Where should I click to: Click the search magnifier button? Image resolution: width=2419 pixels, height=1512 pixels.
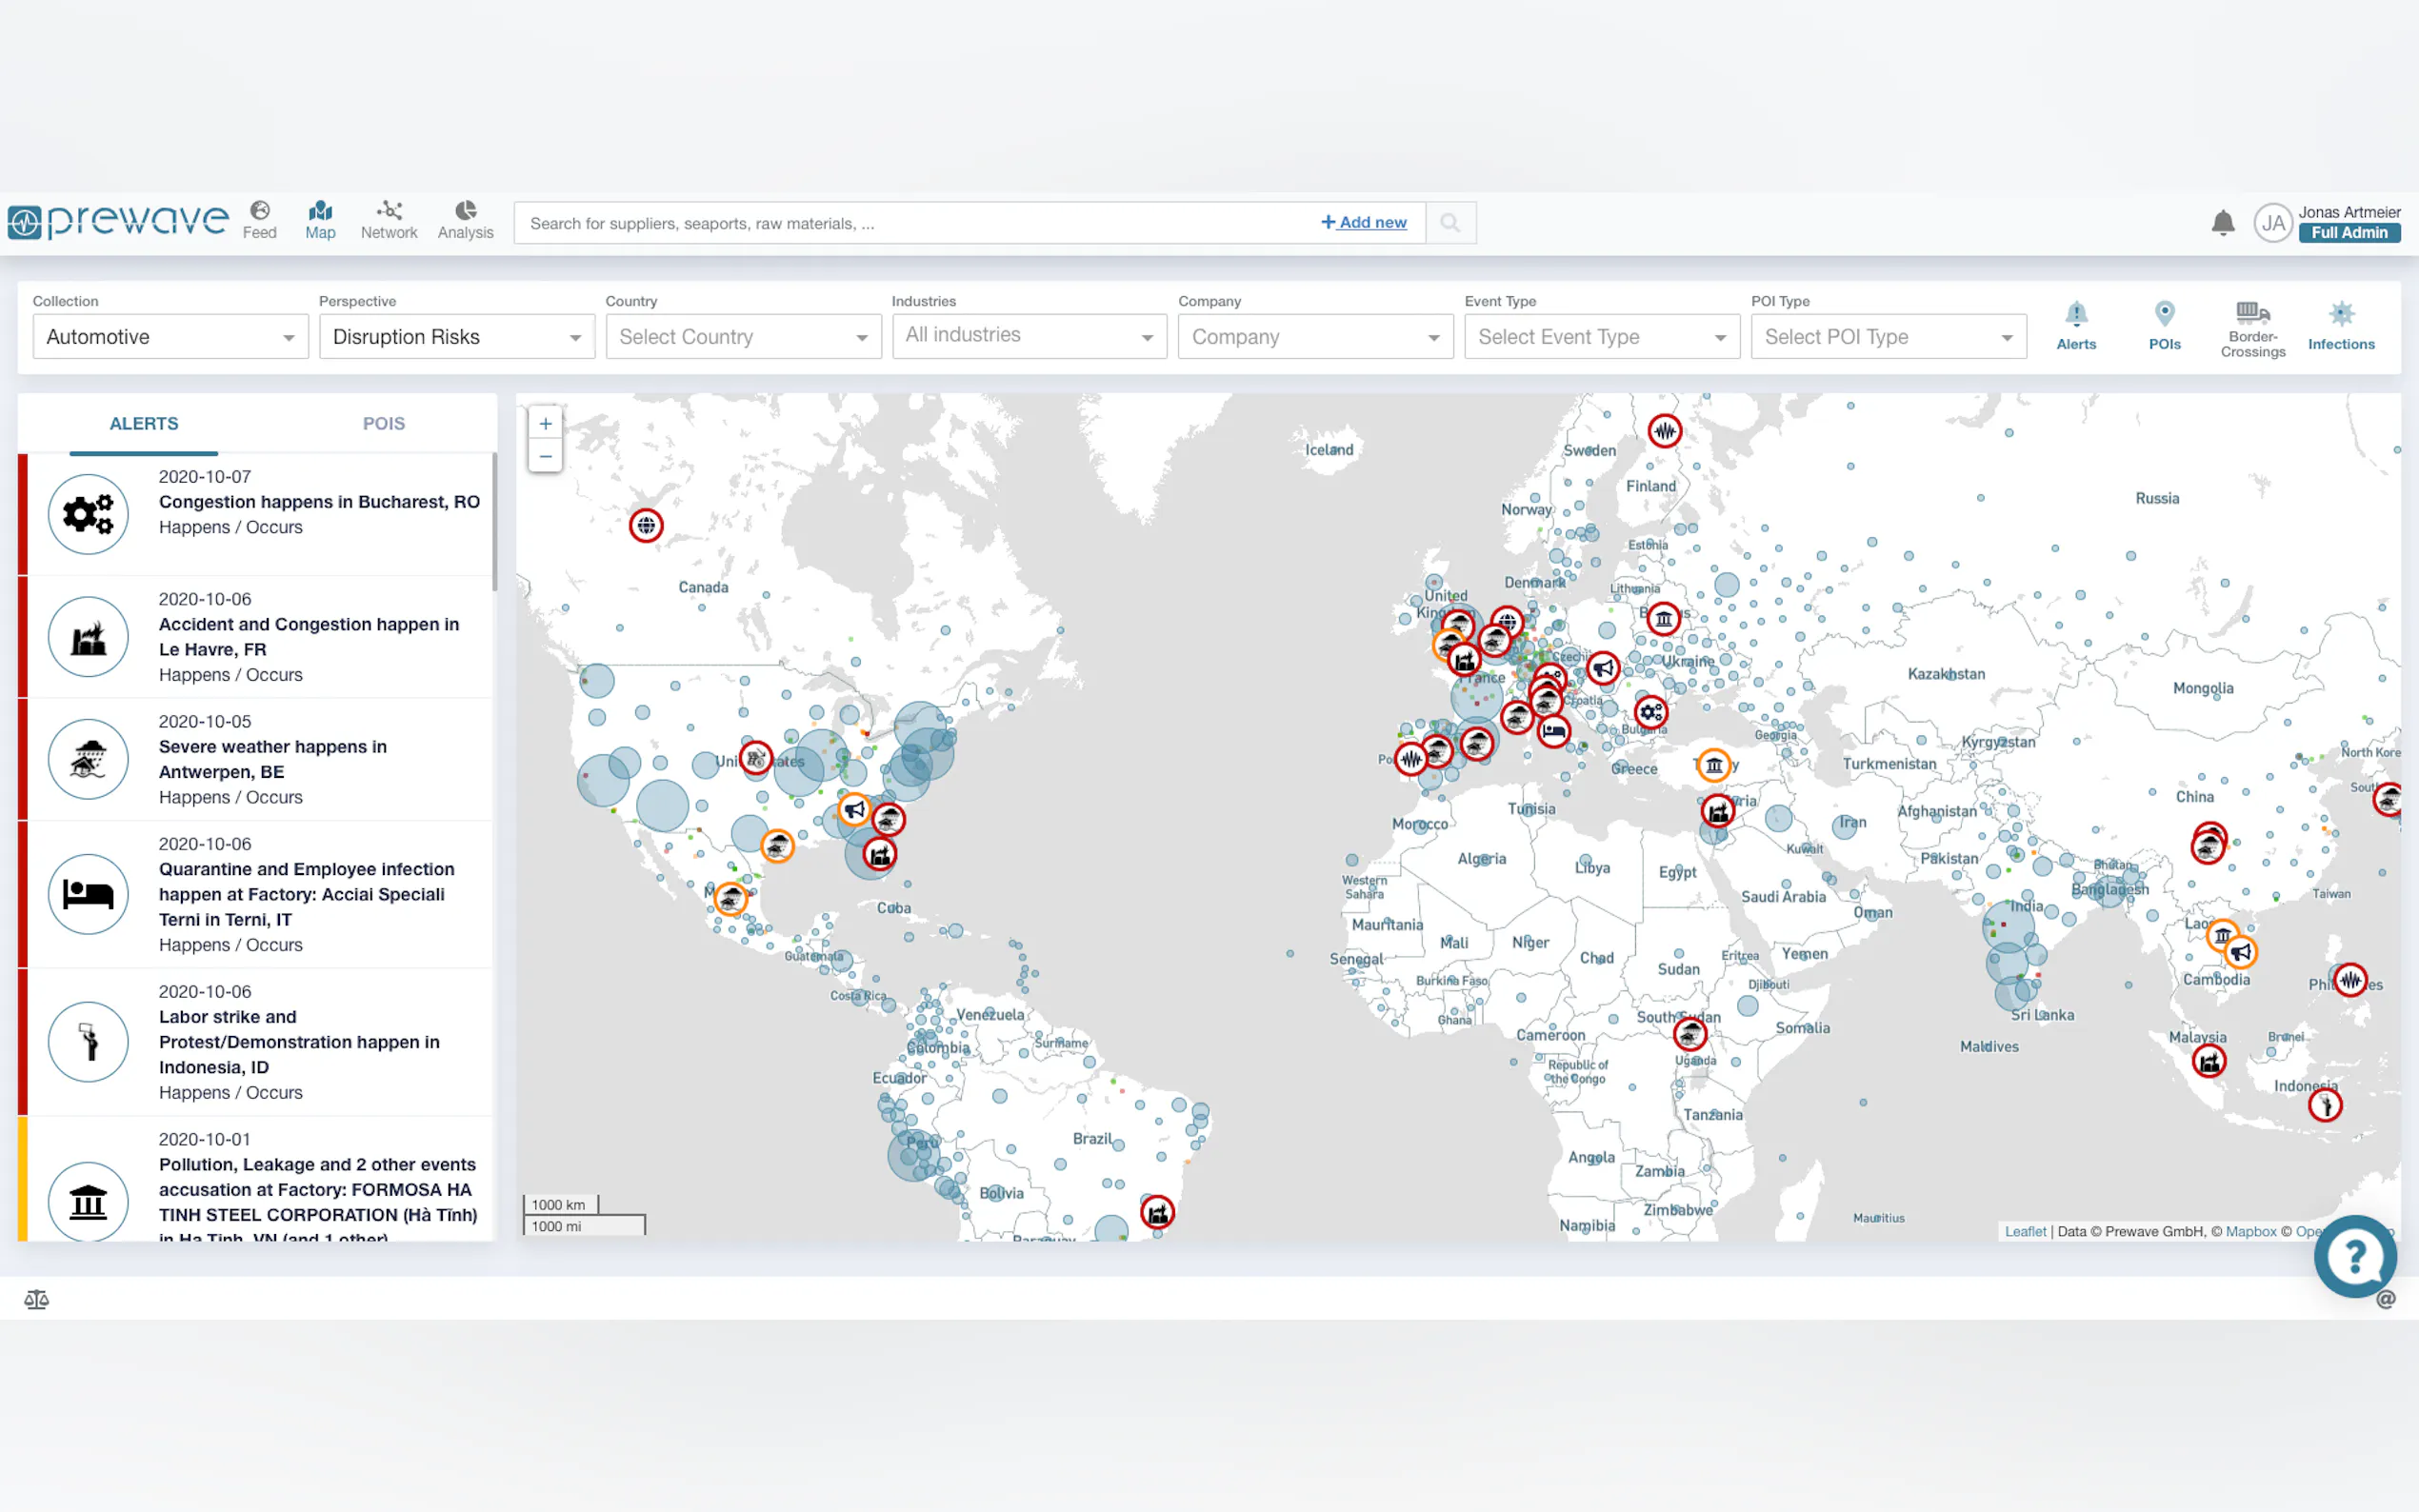coord(1450,223)
